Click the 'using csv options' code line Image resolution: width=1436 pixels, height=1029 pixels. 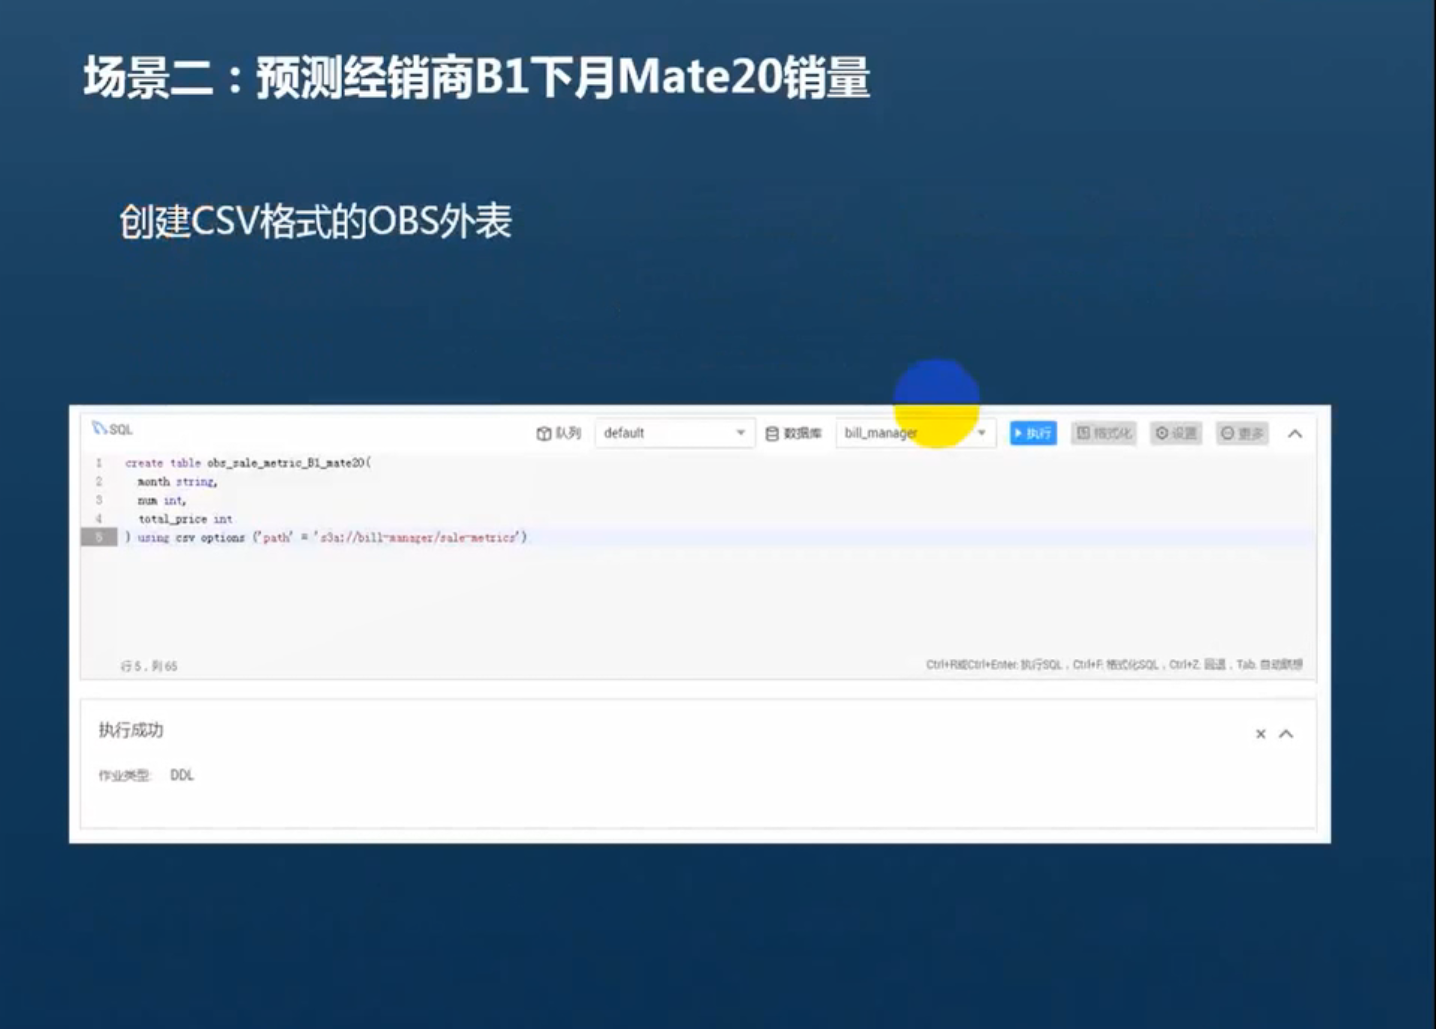click(x=326, y=537)
